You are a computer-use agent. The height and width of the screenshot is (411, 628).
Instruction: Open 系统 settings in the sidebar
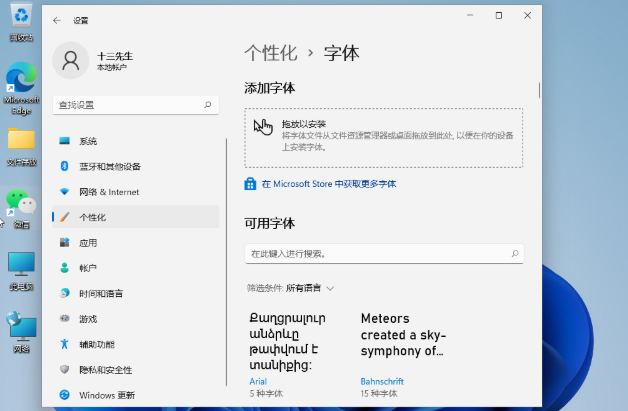coord(88,141)
